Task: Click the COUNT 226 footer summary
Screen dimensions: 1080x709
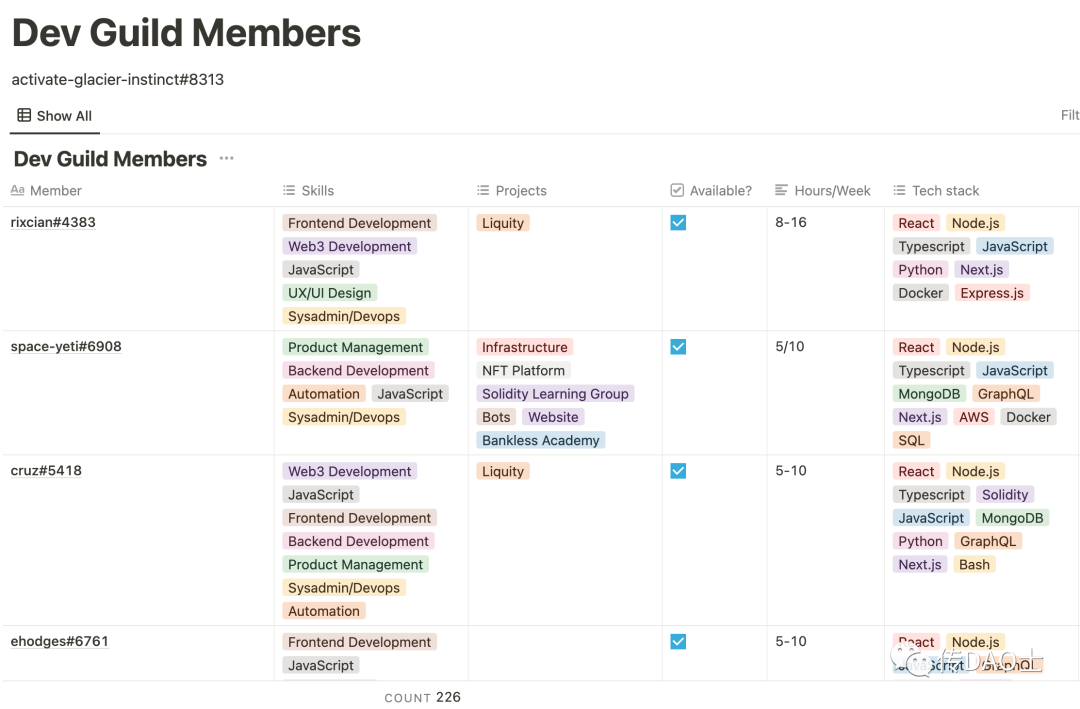Action: coord(422,697)
